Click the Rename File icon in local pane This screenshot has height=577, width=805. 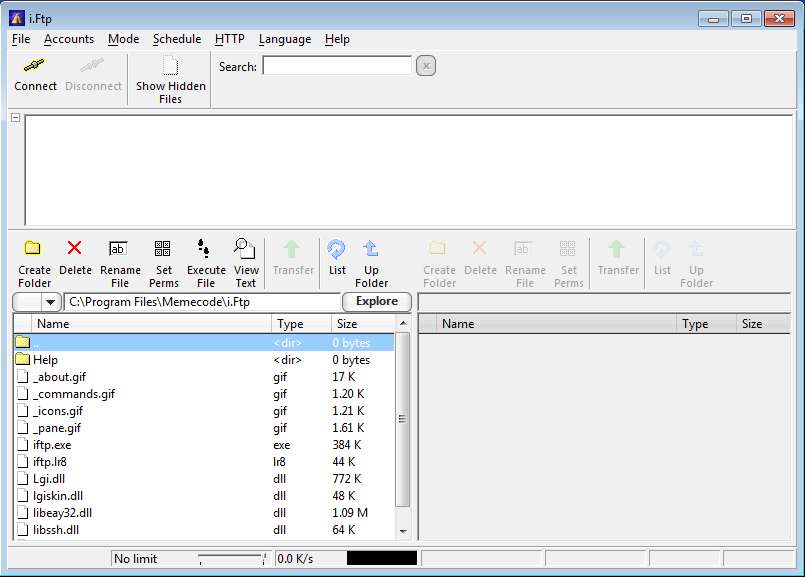[119, 249]
